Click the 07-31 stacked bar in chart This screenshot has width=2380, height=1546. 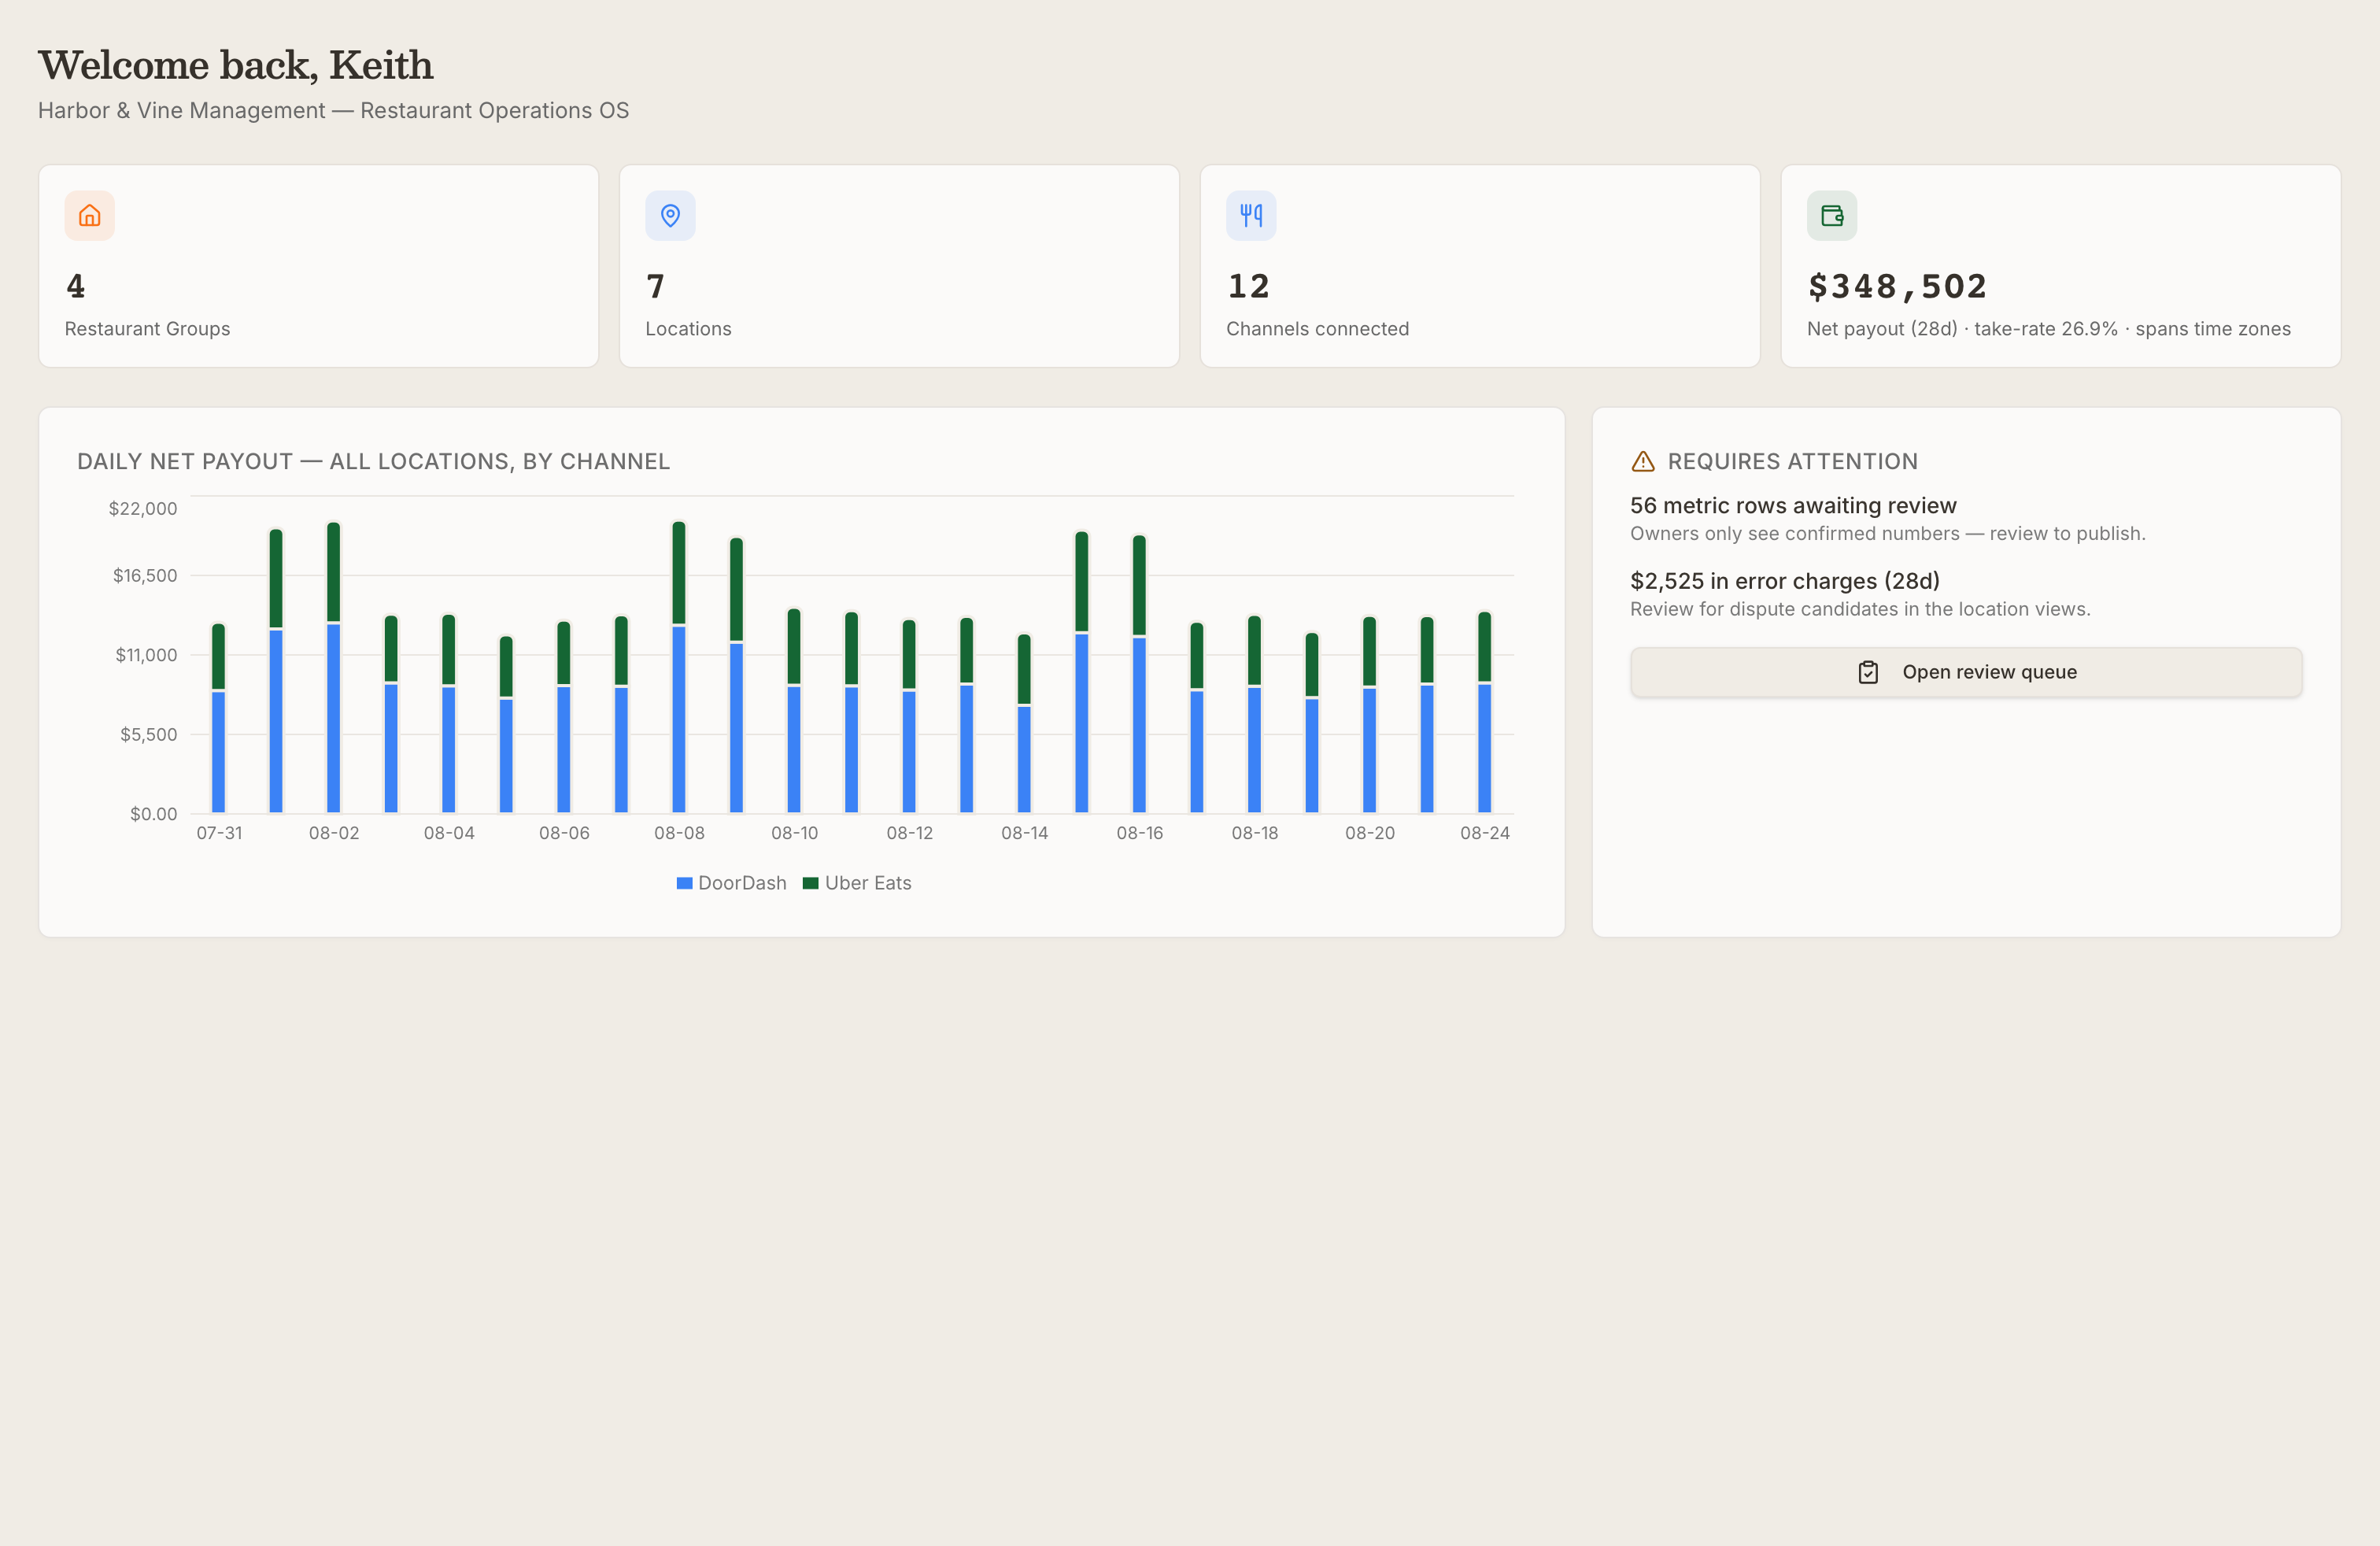point(218,718)
